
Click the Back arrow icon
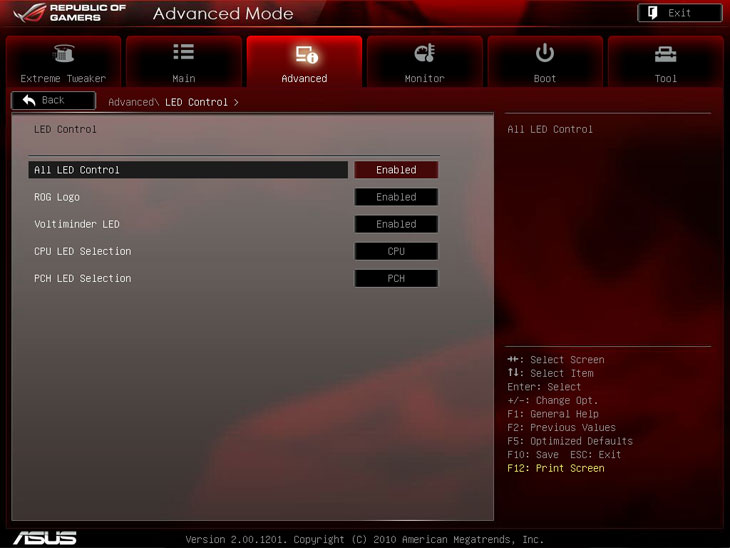[x=28, y=101]
